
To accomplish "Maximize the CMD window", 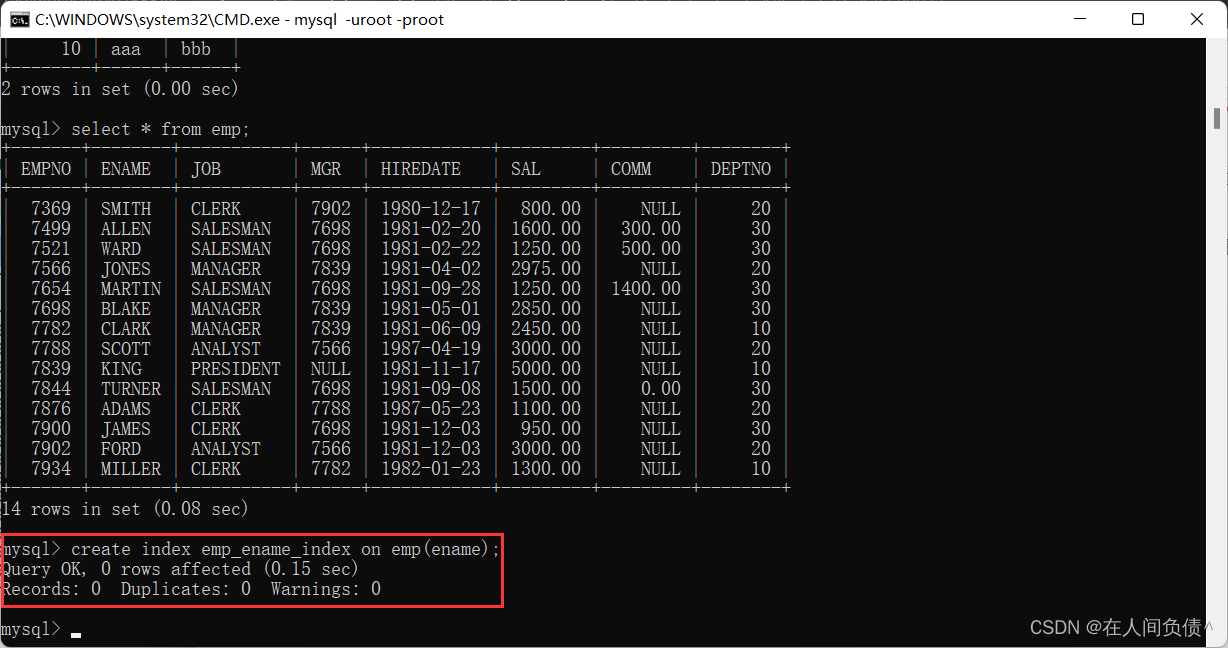I will [x=1138, y=19].
